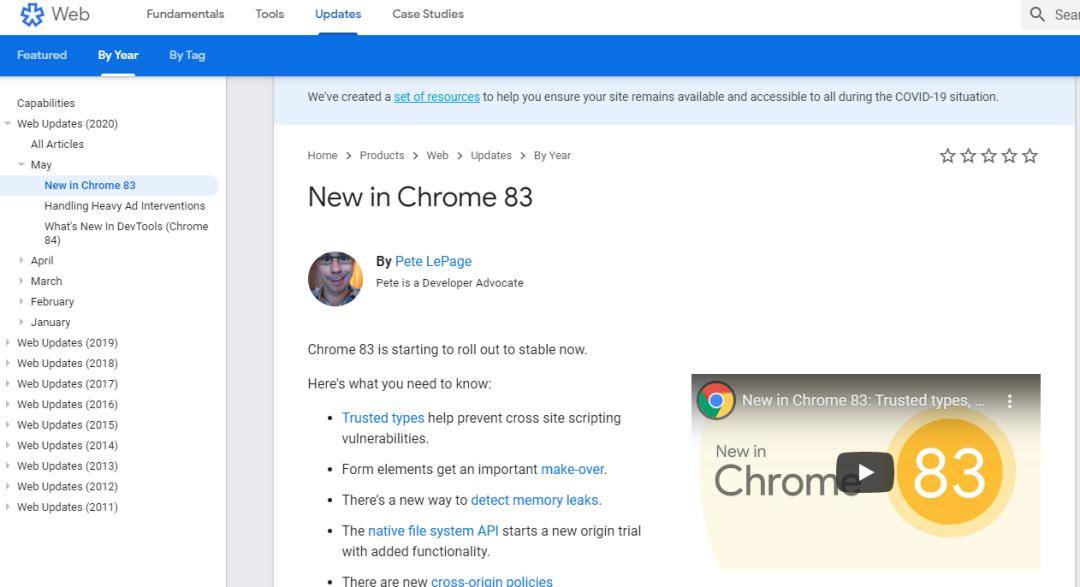Collapse the May articles list

[22, 165]
